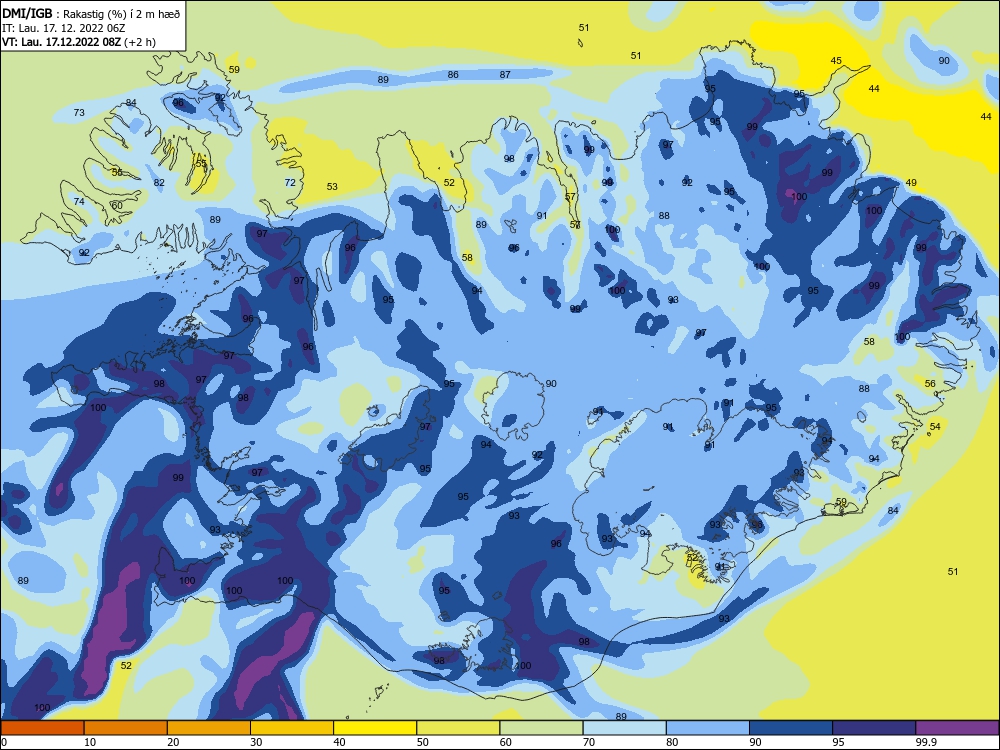Image resolution: width=1000 pixels, height=750 pixels.
Task: Click the legend tick label '70'
Action: tap(589, 742)
